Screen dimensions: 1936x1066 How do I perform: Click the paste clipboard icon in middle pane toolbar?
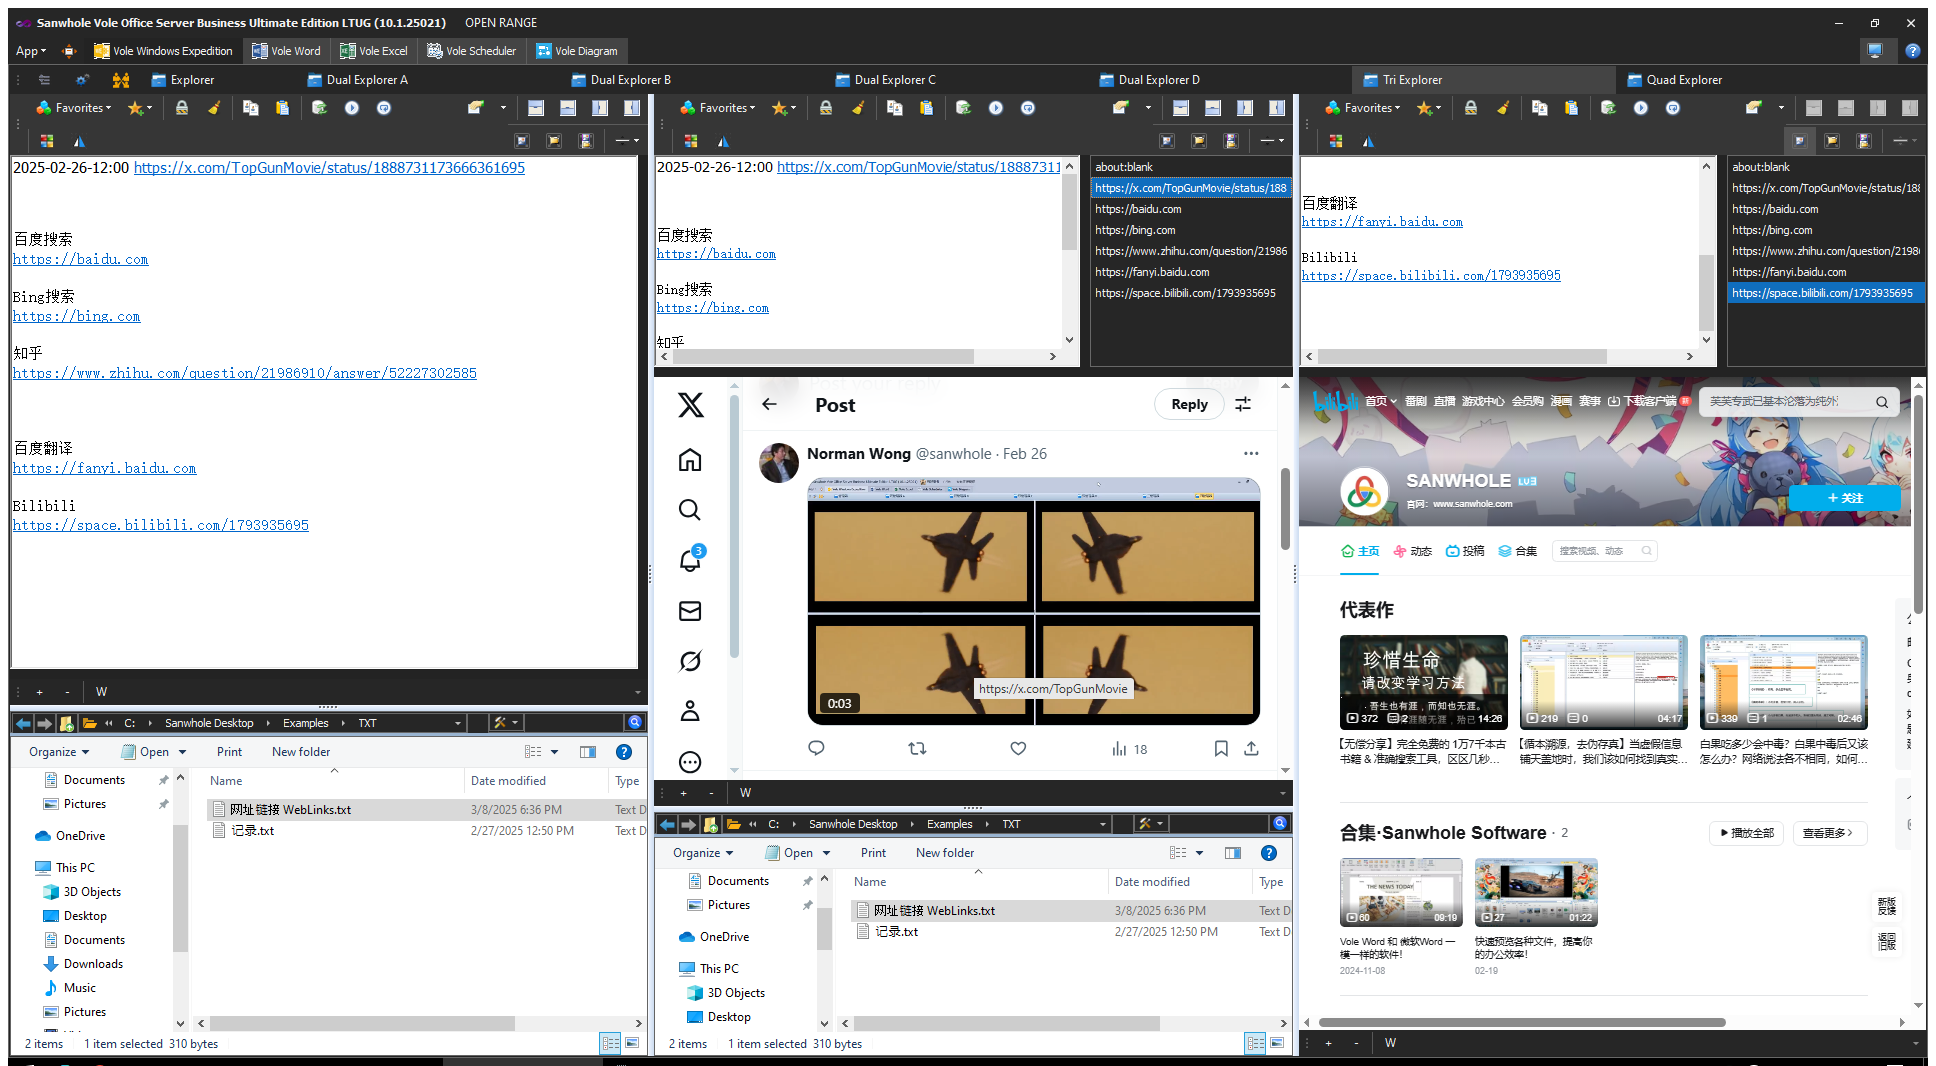click(926, 108)
